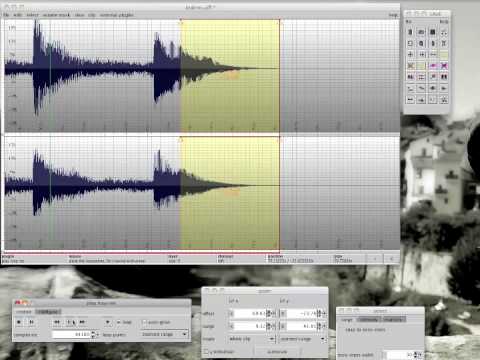Click the orange X icon in tool palette
Viewport: 480px width, 360px height.
coord(410,66)
